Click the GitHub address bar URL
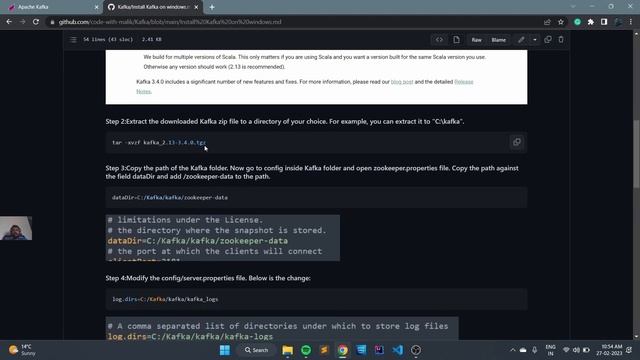Image resolution: width=640 pixels, height=360 pixels. [170, 22]
